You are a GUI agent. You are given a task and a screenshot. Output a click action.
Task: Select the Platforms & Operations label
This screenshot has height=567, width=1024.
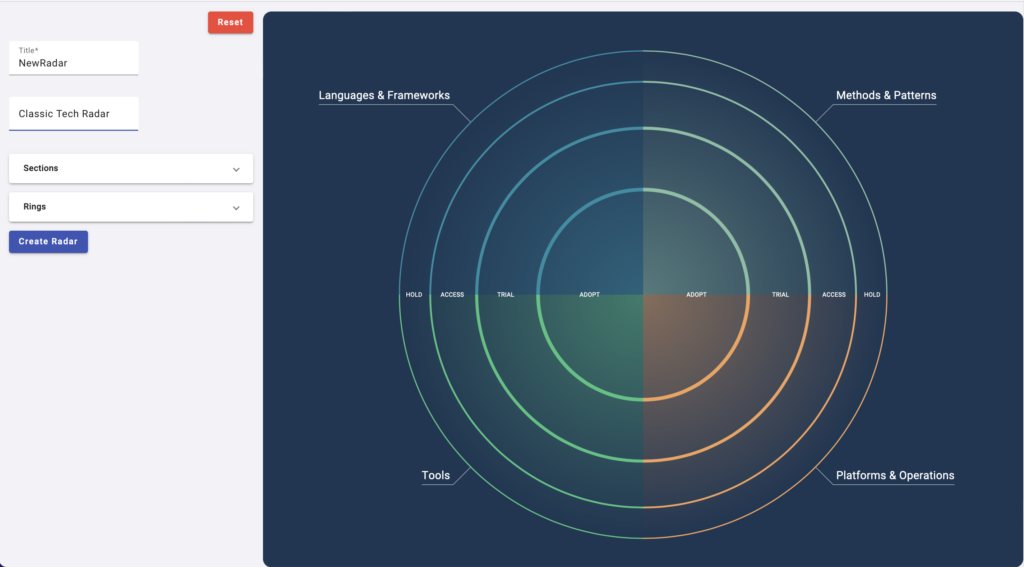pos(894,476)
